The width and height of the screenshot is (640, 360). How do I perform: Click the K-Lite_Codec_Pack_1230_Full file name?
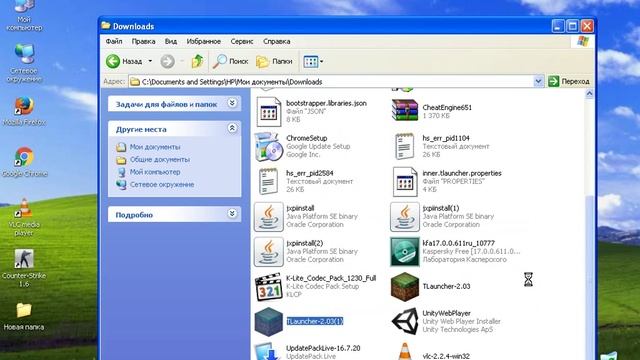pos(331,278)
